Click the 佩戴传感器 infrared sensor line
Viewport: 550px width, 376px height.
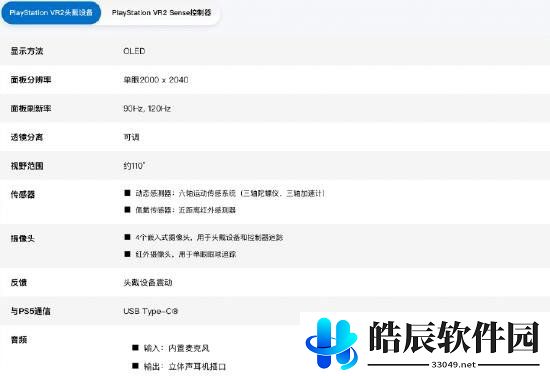pyautogui.click(x=180, y=210)
